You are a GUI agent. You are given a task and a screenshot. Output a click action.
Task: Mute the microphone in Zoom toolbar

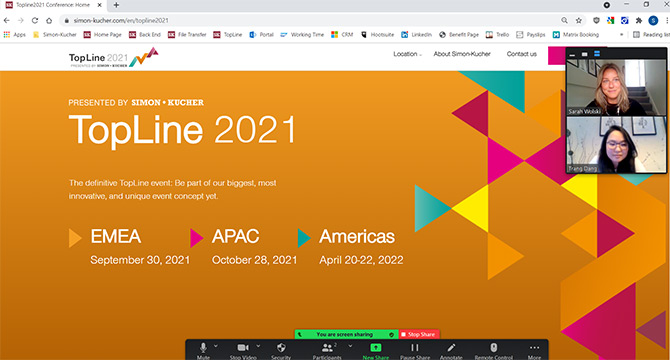click(203, 350)
